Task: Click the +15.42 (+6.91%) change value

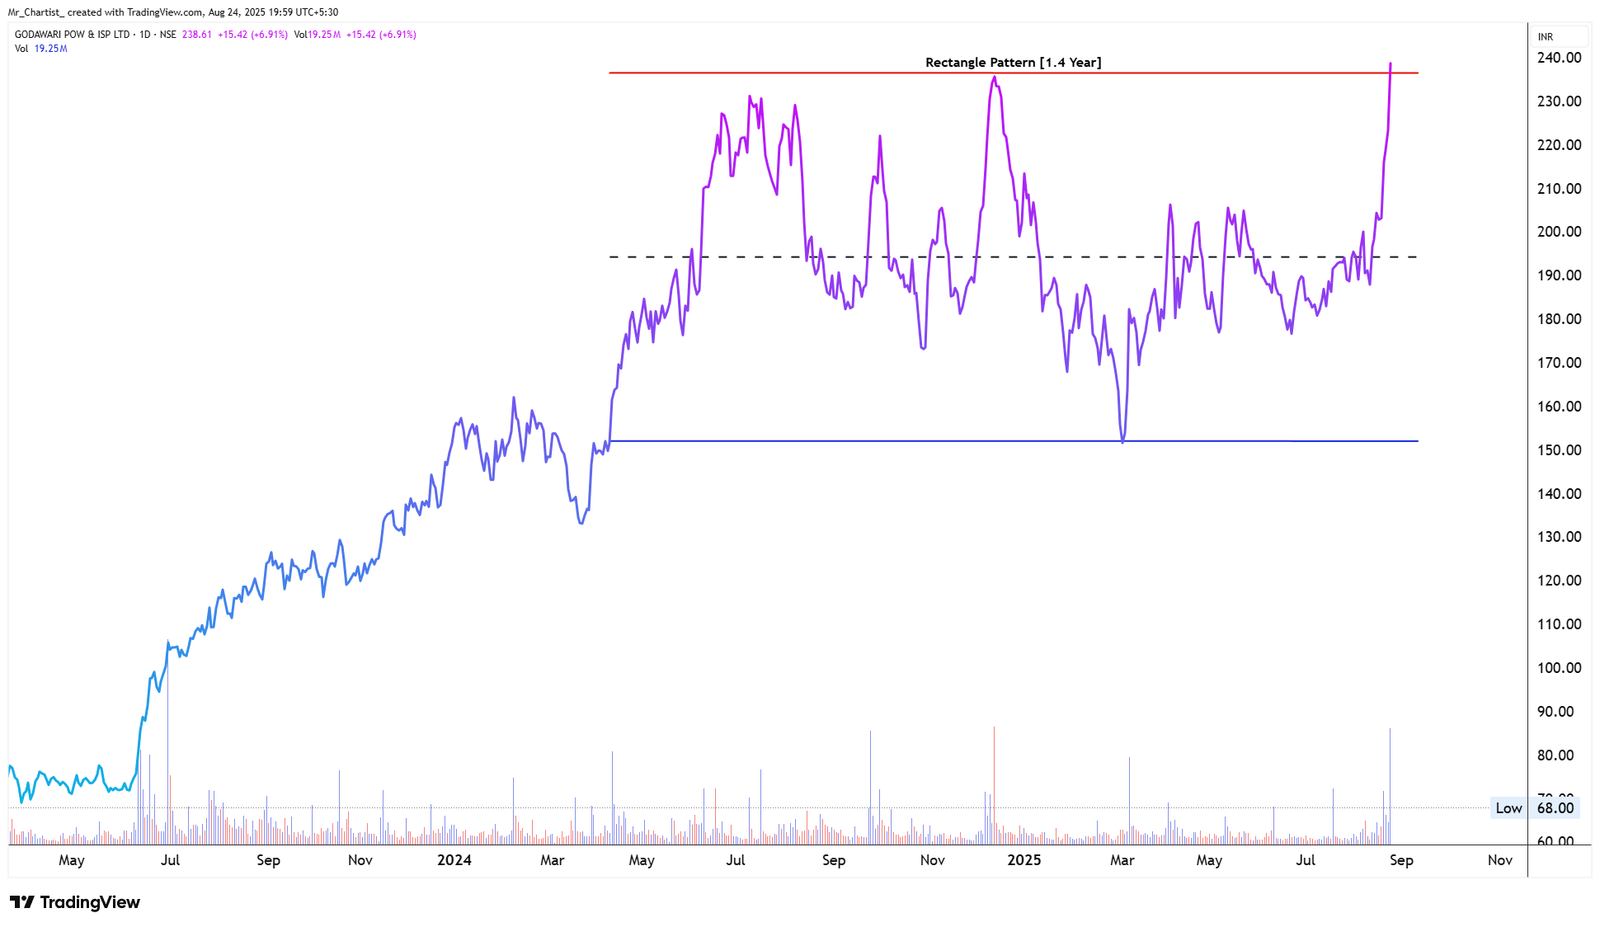Action: click(253, 33)
